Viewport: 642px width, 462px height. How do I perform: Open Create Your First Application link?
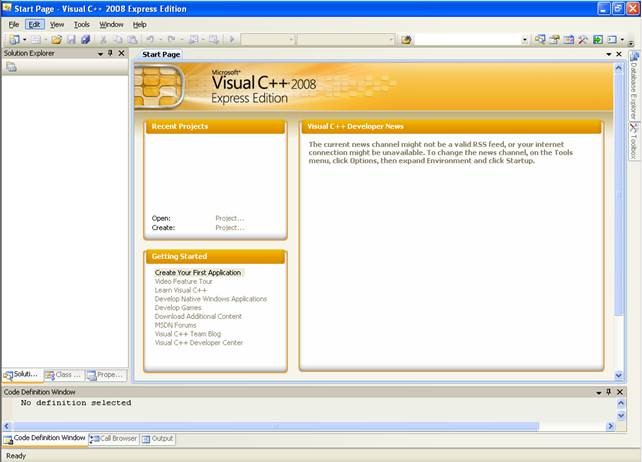coord(198,273)
